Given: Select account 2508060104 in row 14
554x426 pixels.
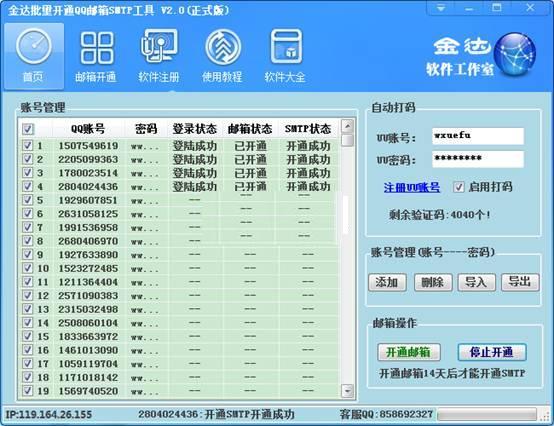Looking at the screenshot, I should pyautogui.click(x=88, y=323).
